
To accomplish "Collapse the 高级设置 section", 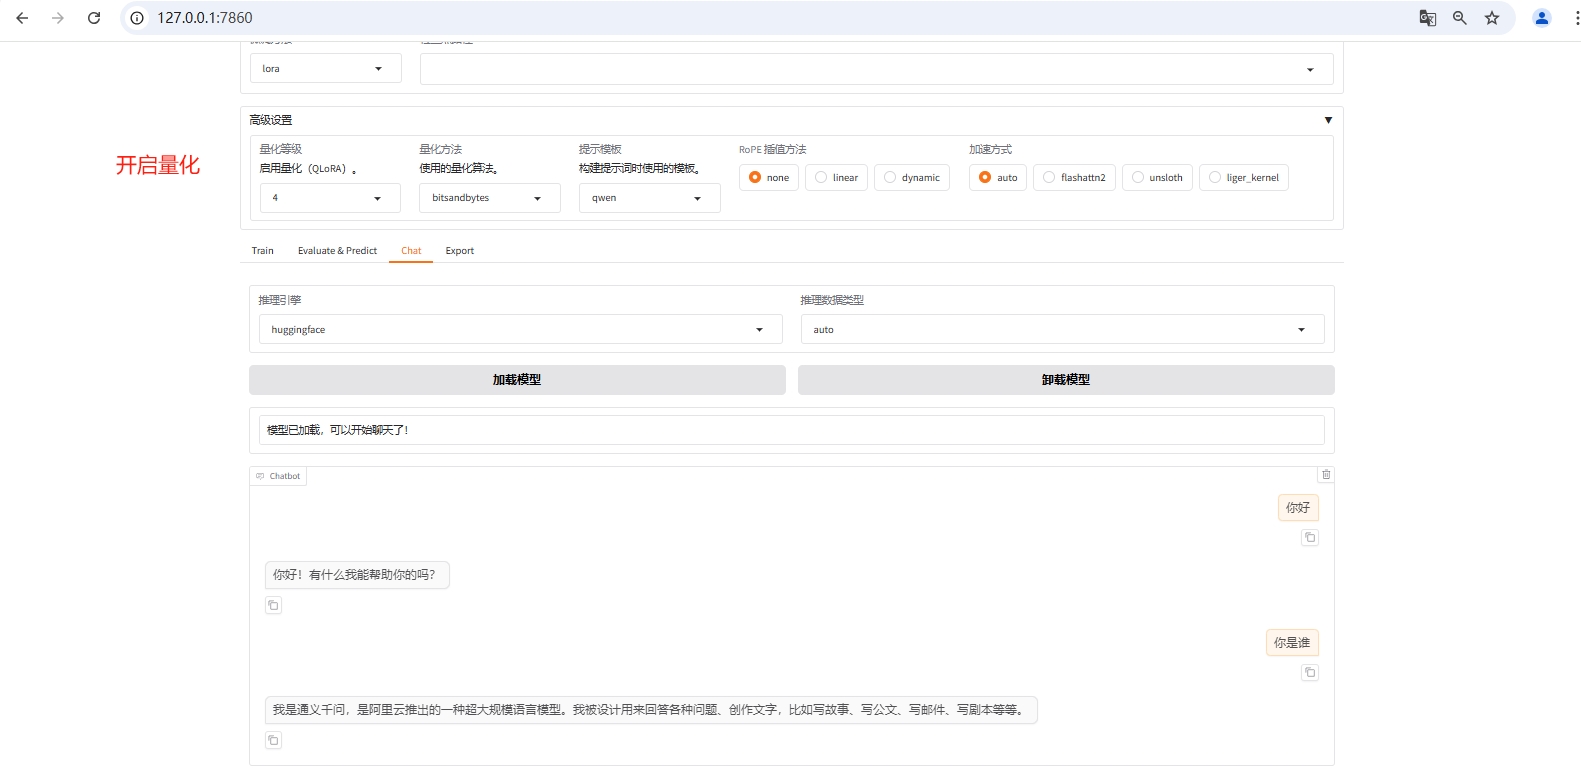I will 1328,120.
